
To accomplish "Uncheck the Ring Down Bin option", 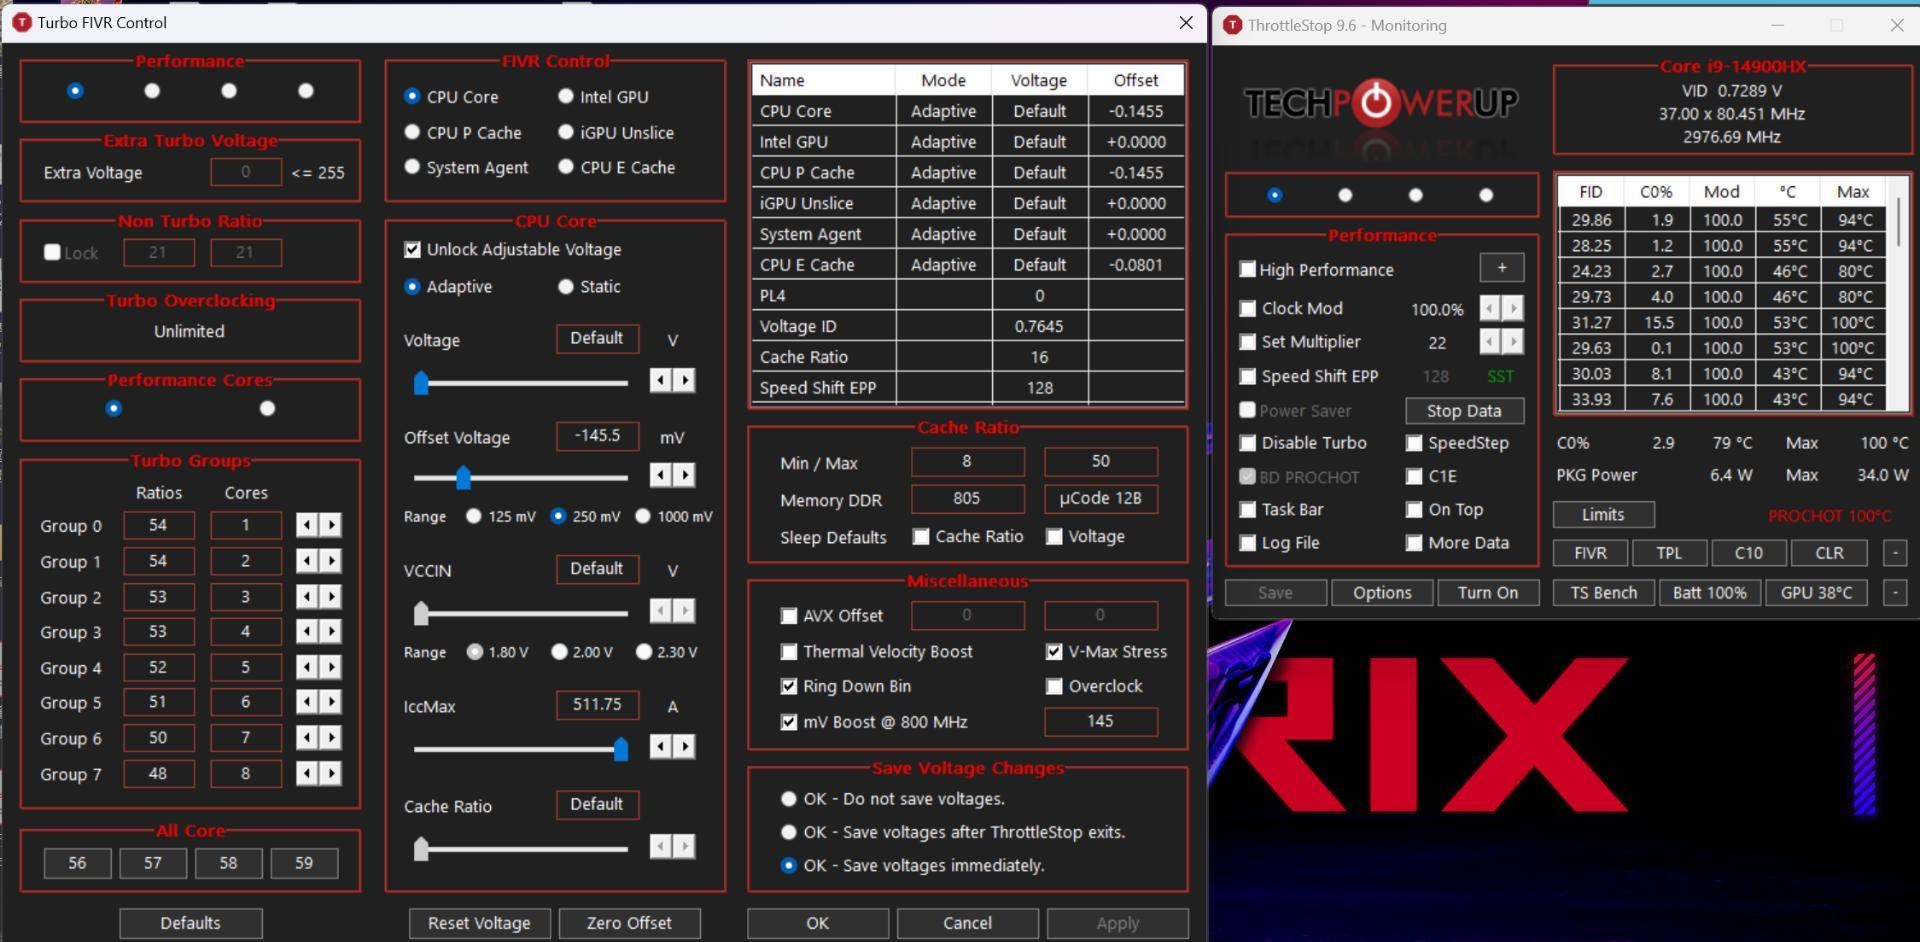I will [789, 686].
